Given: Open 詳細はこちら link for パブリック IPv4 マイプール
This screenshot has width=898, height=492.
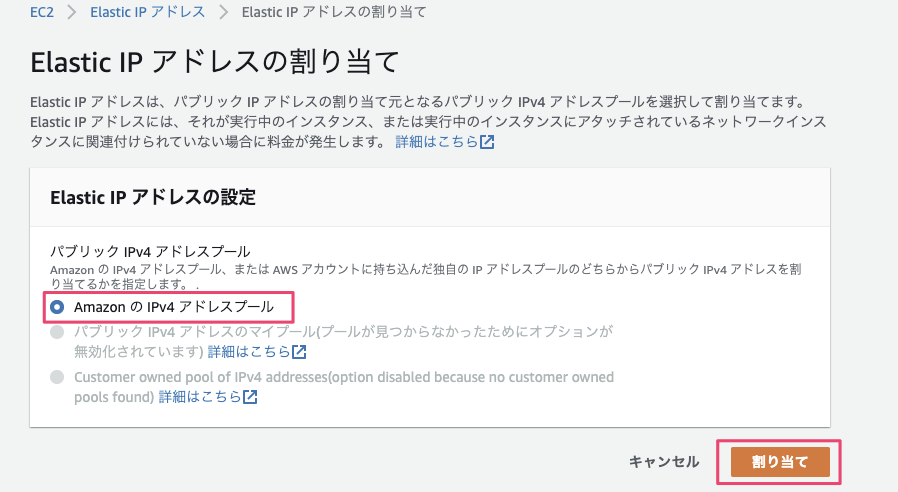Looking at the screenshot, I should pos(248,352).
